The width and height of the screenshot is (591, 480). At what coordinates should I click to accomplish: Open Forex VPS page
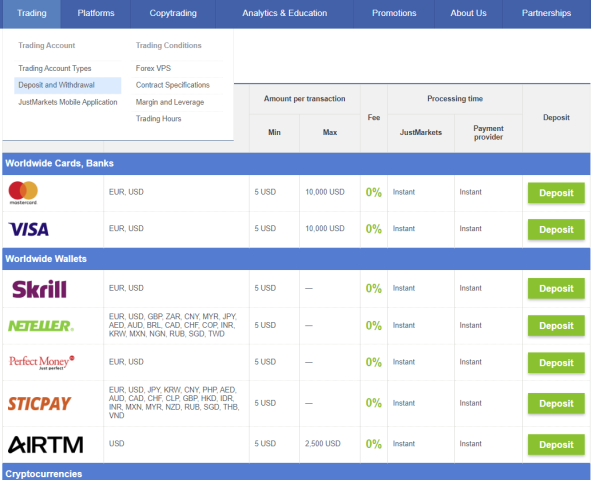153,68
